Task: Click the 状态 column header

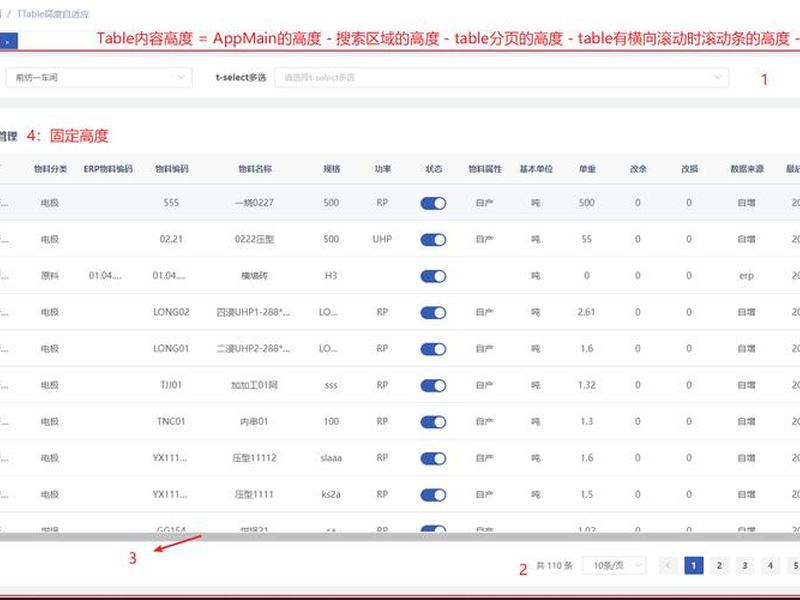Action: [433, 169]
